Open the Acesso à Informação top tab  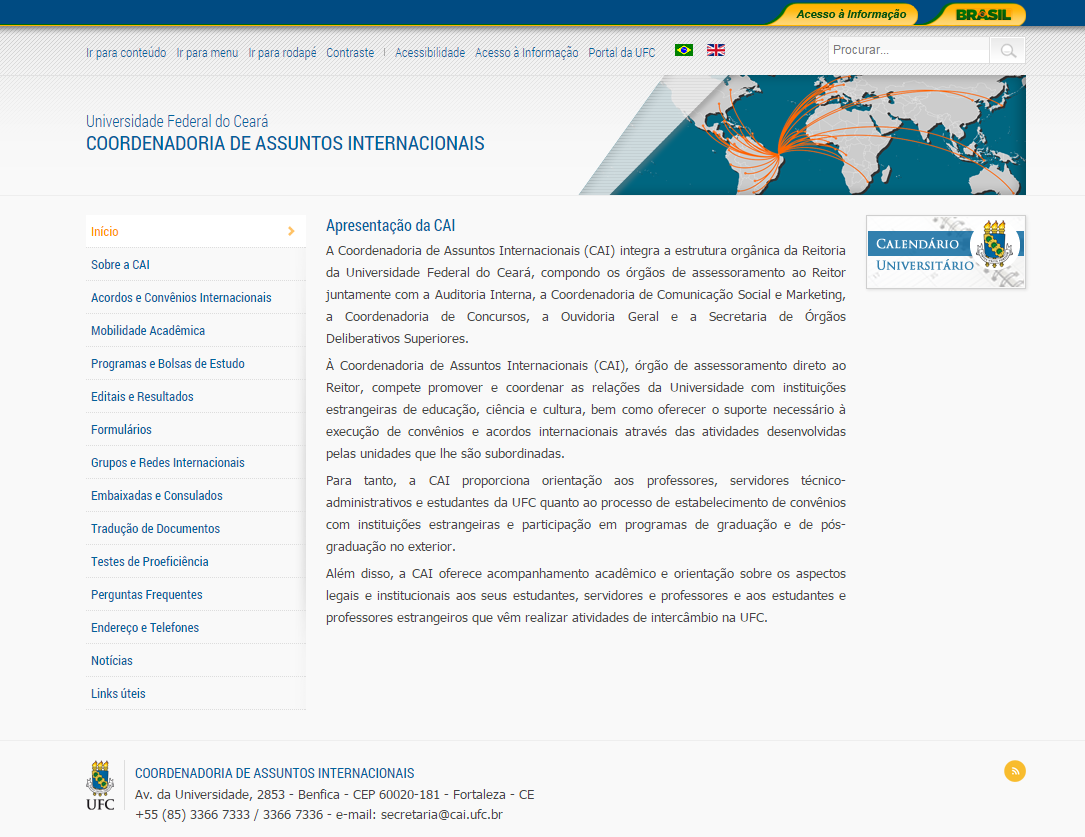click(x=850, y=14)
